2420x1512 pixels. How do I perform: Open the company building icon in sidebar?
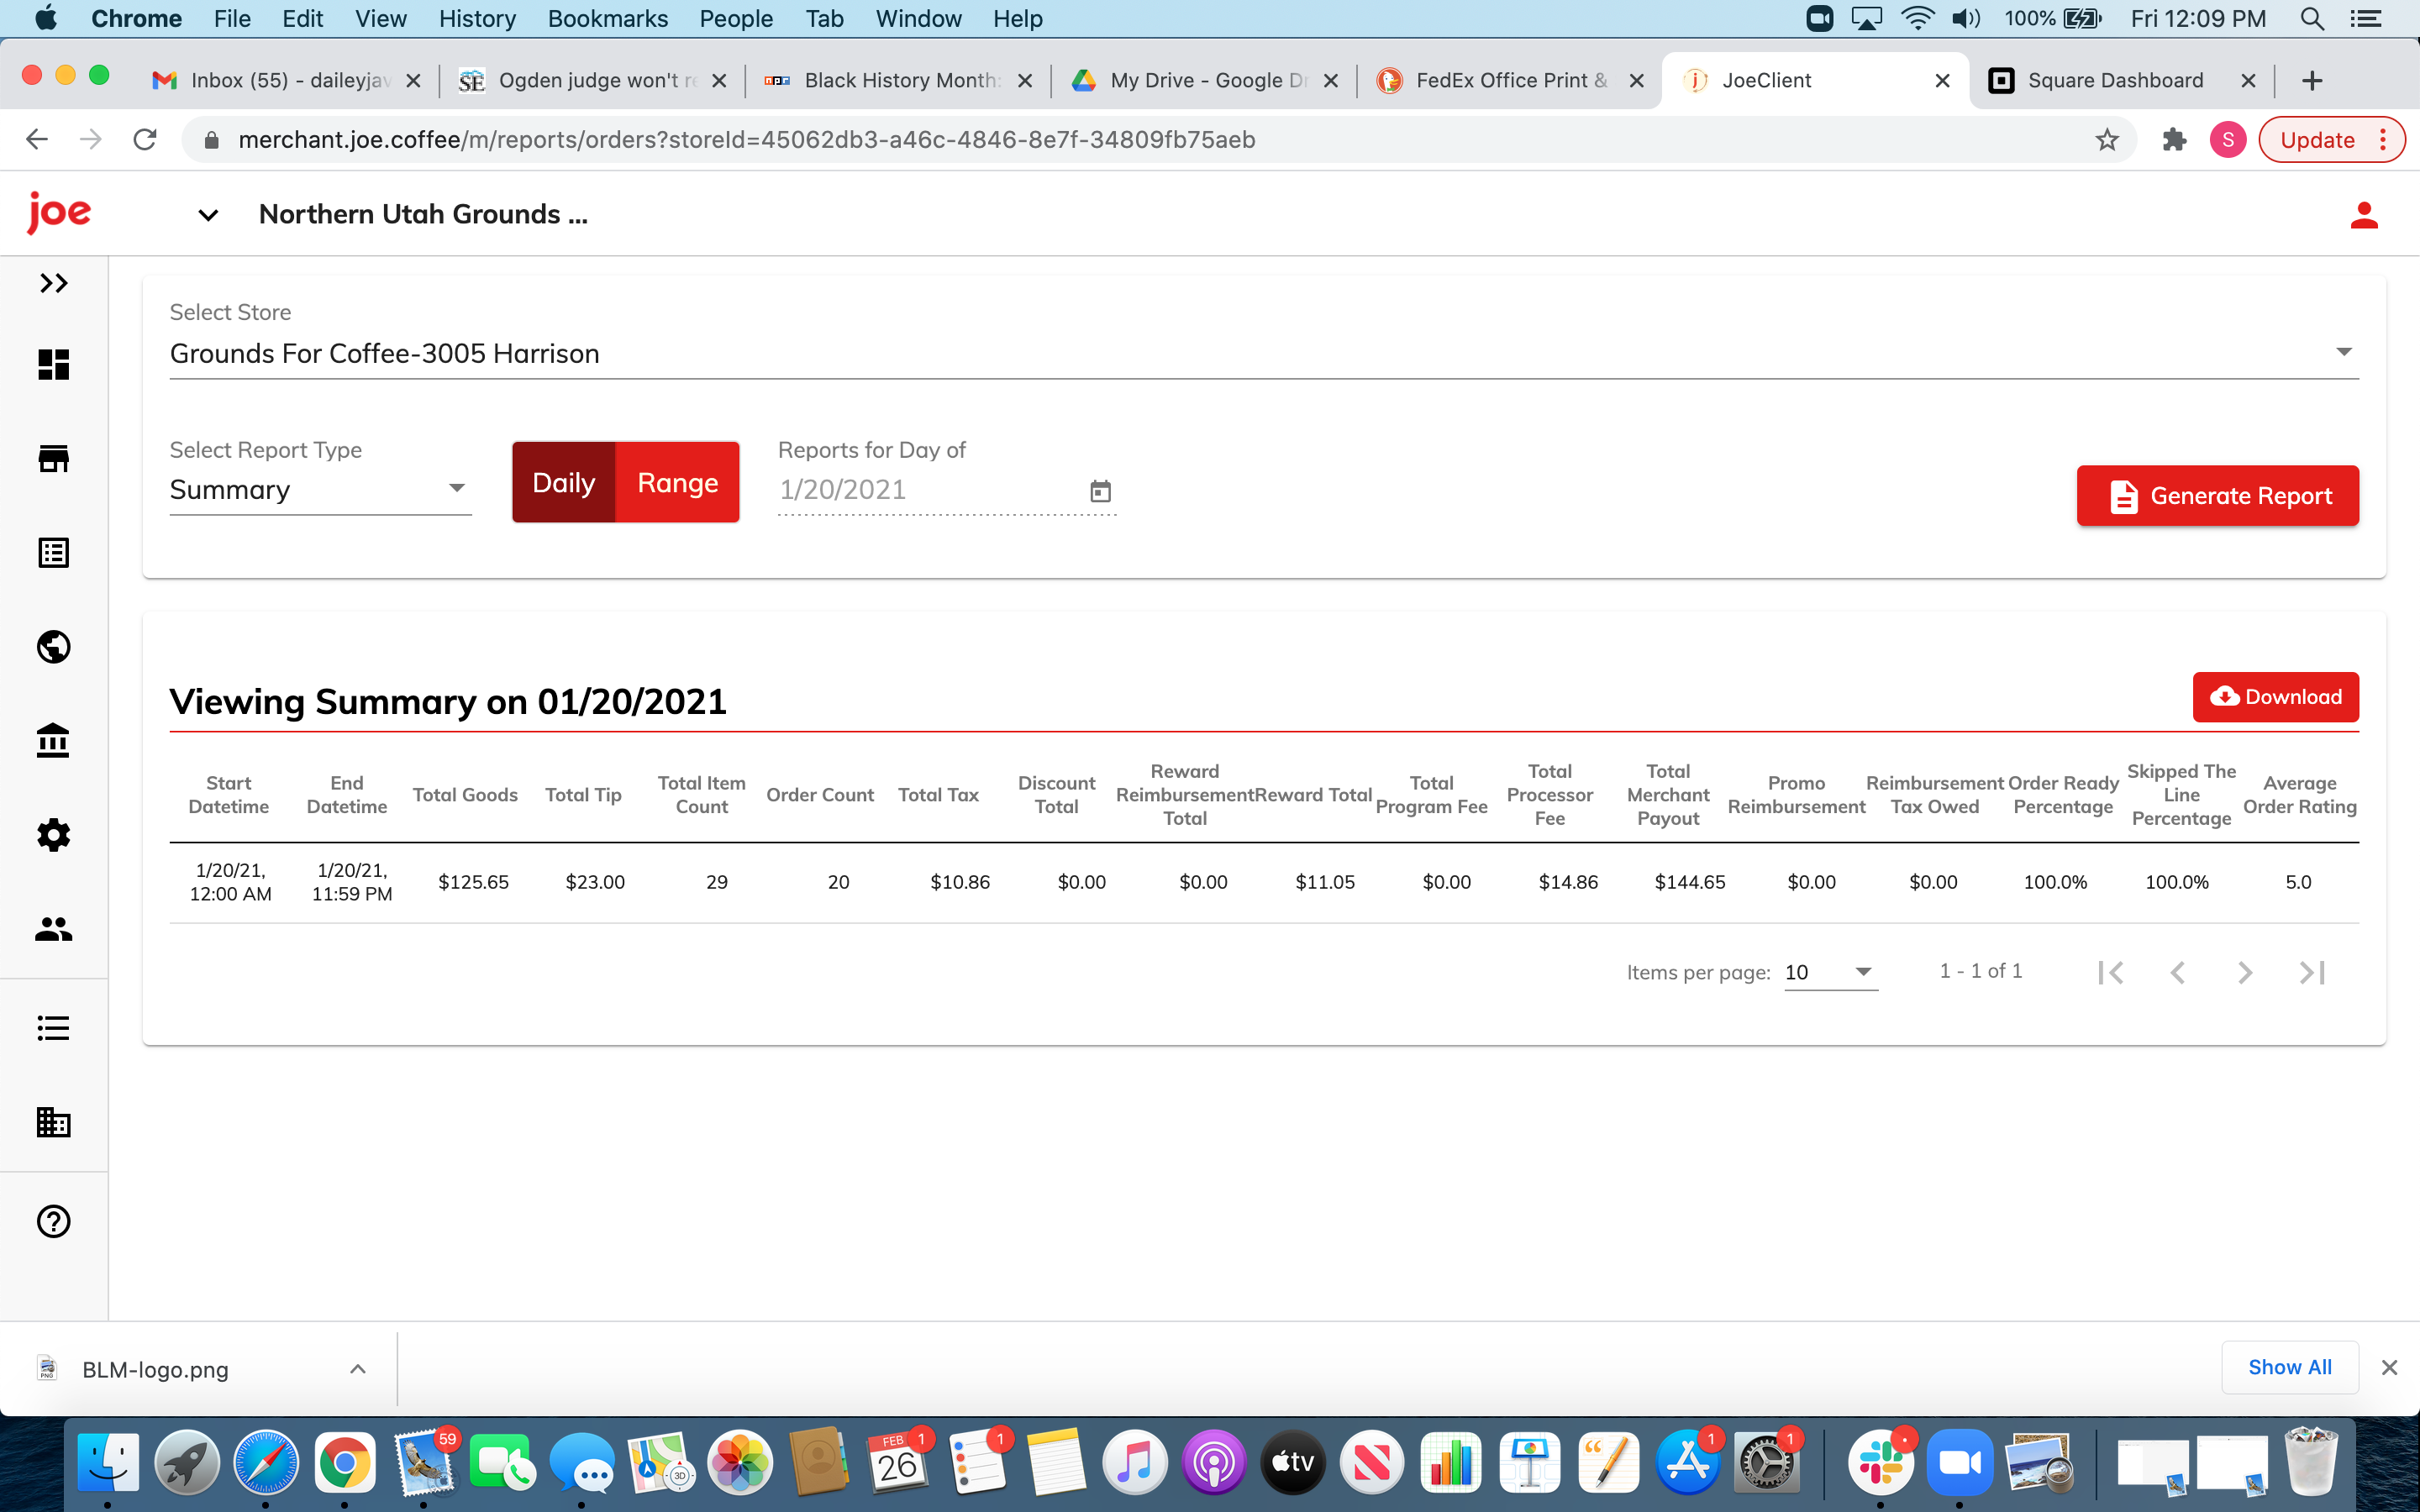[53, 1122]
